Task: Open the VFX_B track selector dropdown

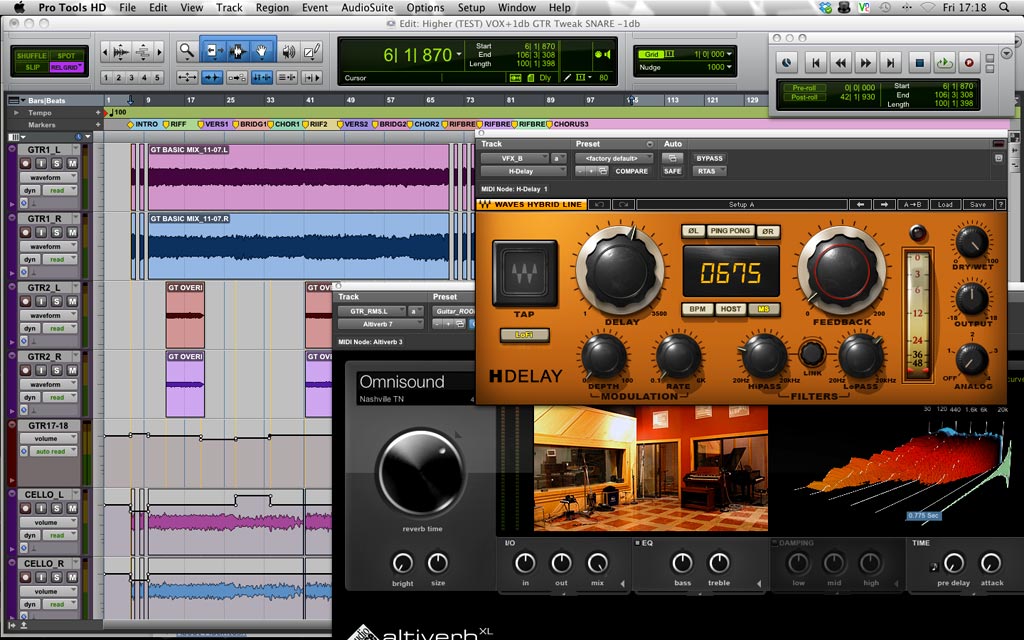Action: pyautogui.click(x=514, y=158)
